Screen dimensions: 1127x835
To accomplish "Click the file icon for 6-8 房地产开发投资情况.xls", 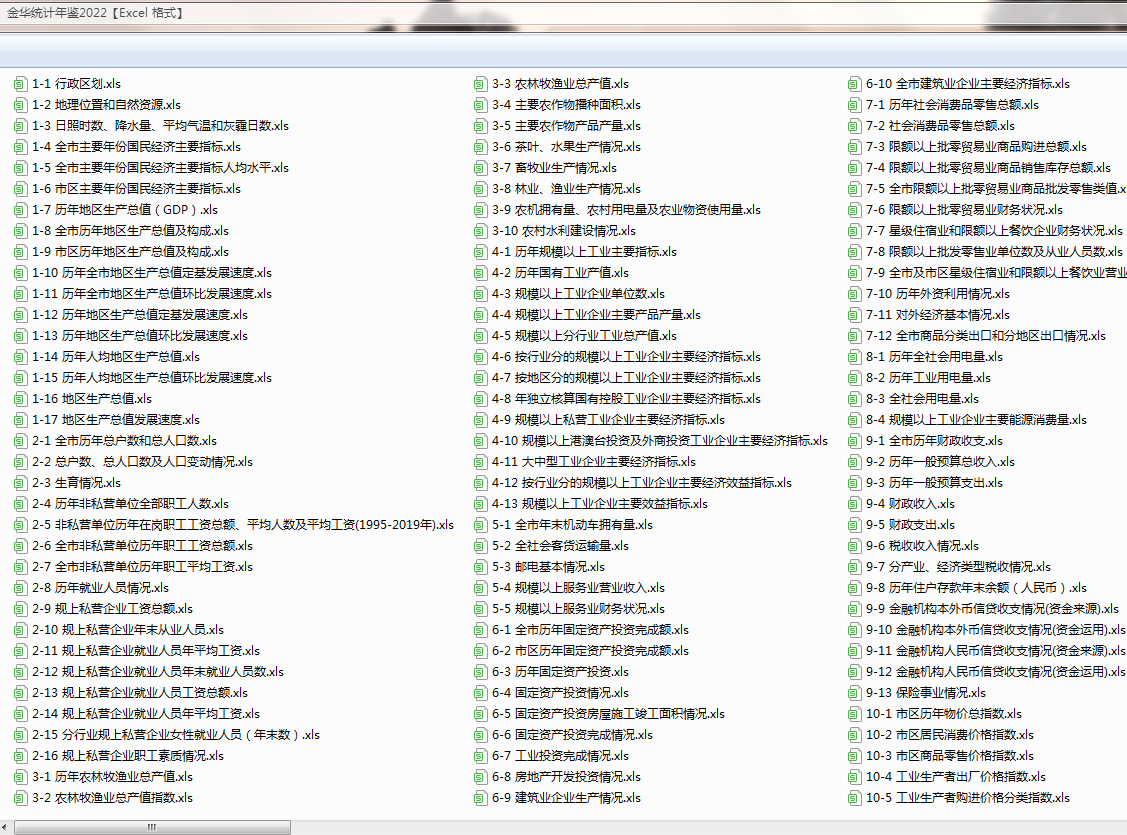I will click(x=480, y=778).
